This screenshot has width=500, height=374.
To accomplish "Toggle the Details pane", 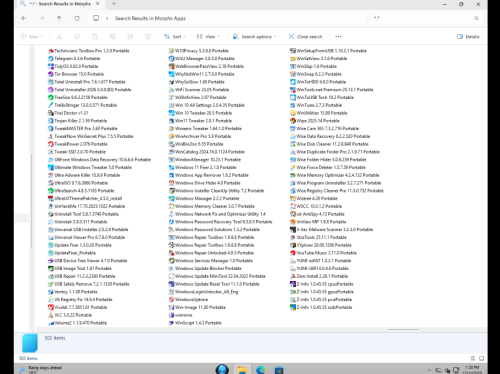I will [x=468, y=37].
